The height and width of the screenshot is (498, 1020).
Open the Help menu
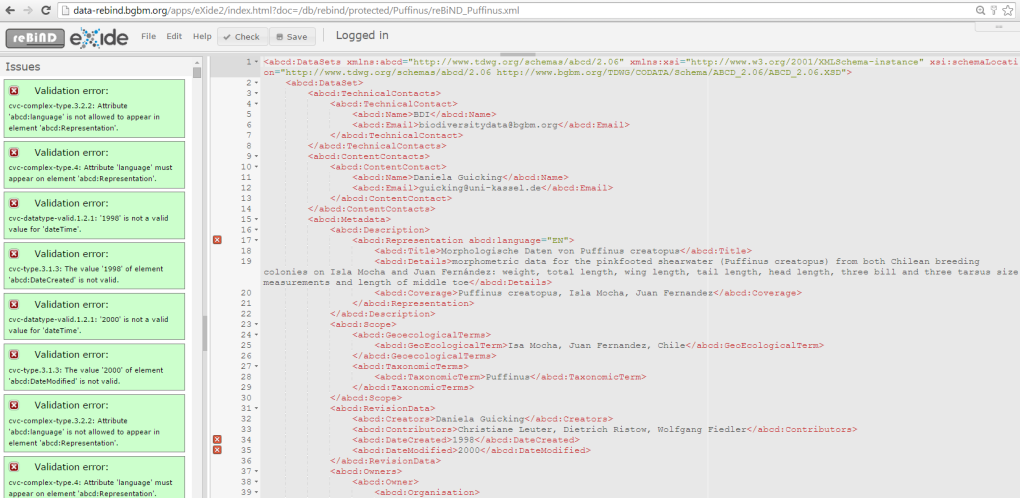point(202,36)
